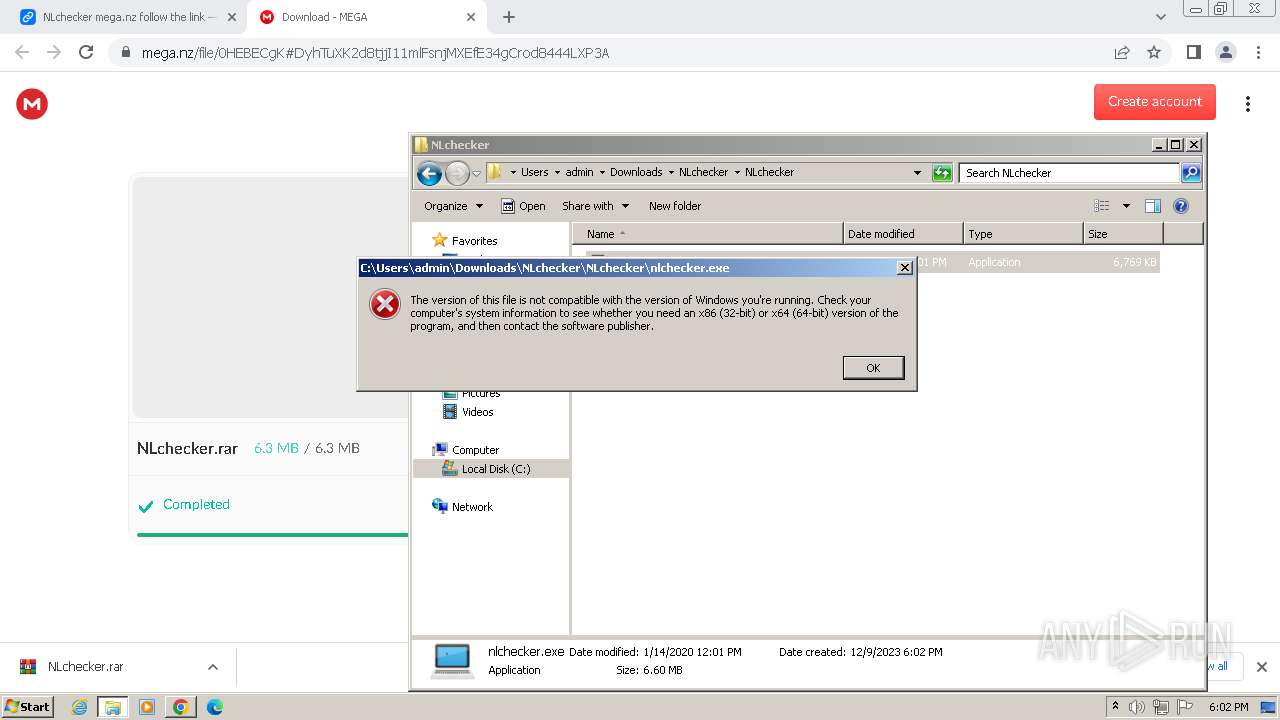Viewport: 1280px width, 720px height.
Task: Click Open in the Explorer toolbar
Action: 523,206
